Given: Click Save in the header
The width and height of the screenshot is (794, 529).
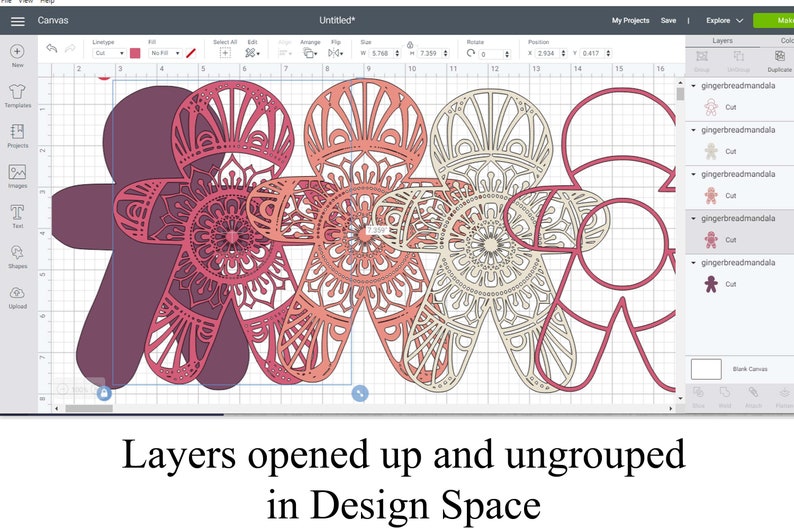Looking at the screenshot, I should tap(668, 21).
